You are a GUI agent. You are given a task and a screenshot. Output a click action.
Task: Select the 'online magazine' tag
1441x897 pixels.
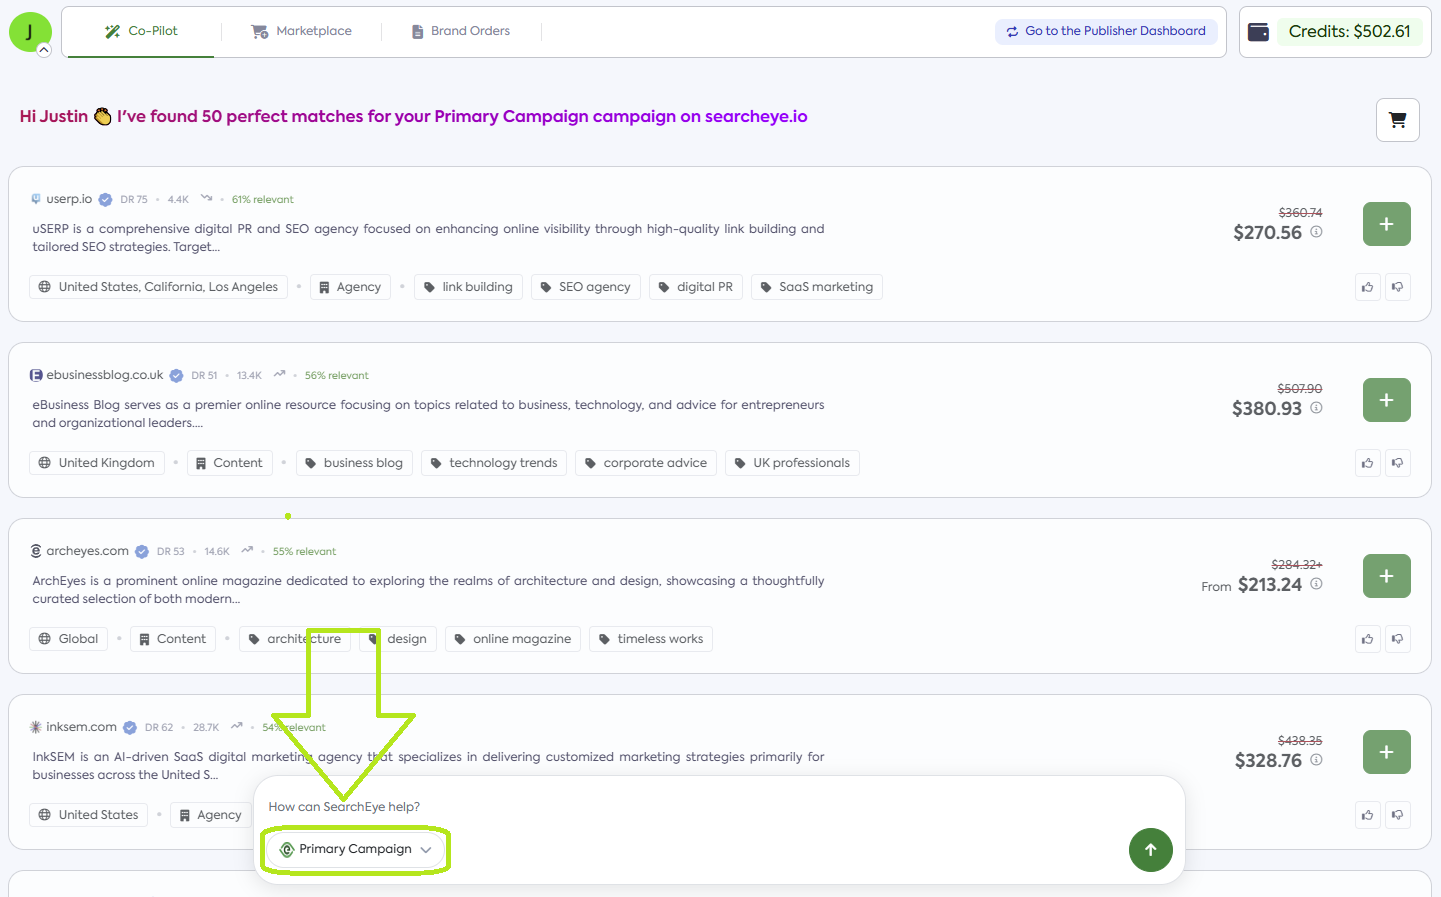[x=513, y=639]
